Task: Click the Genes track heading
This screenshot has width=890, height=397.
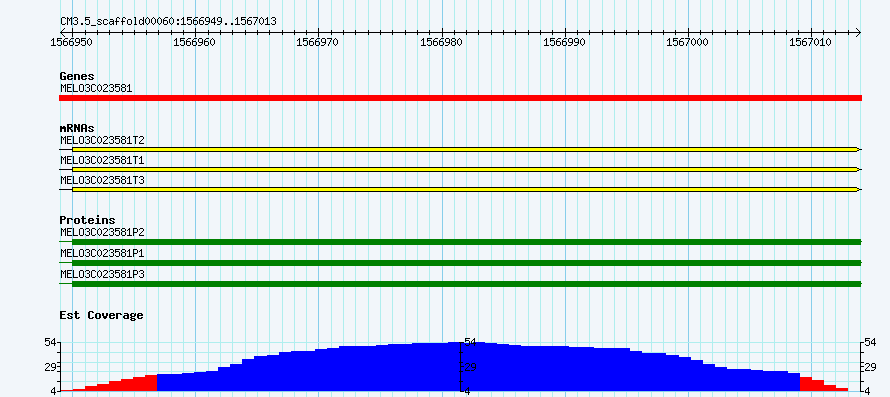Action: [77, 76]
